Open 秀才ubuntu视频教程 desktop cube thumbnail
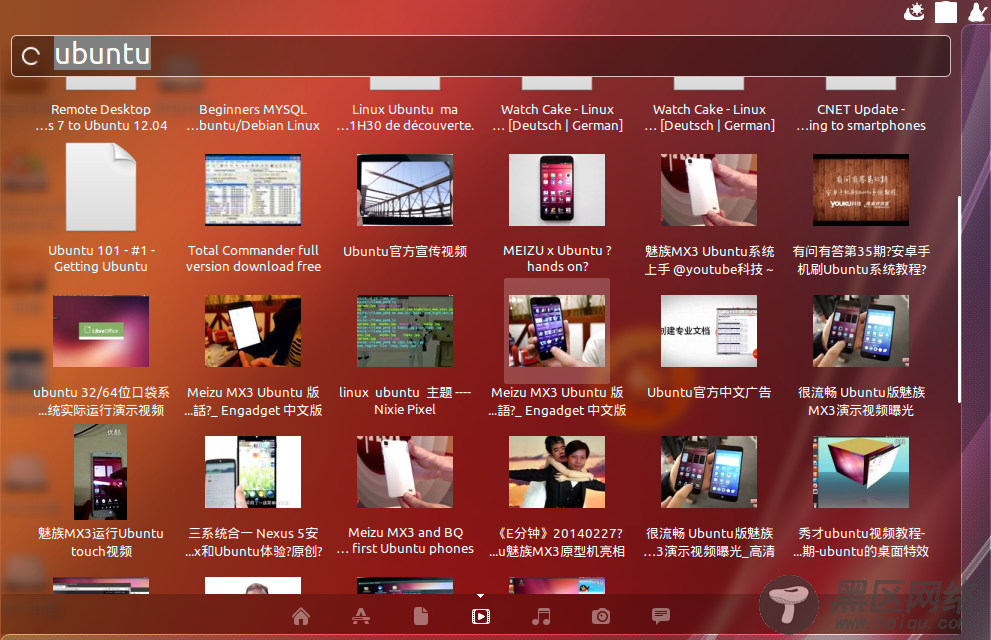 pyautogui.click(x=861, y=472)
